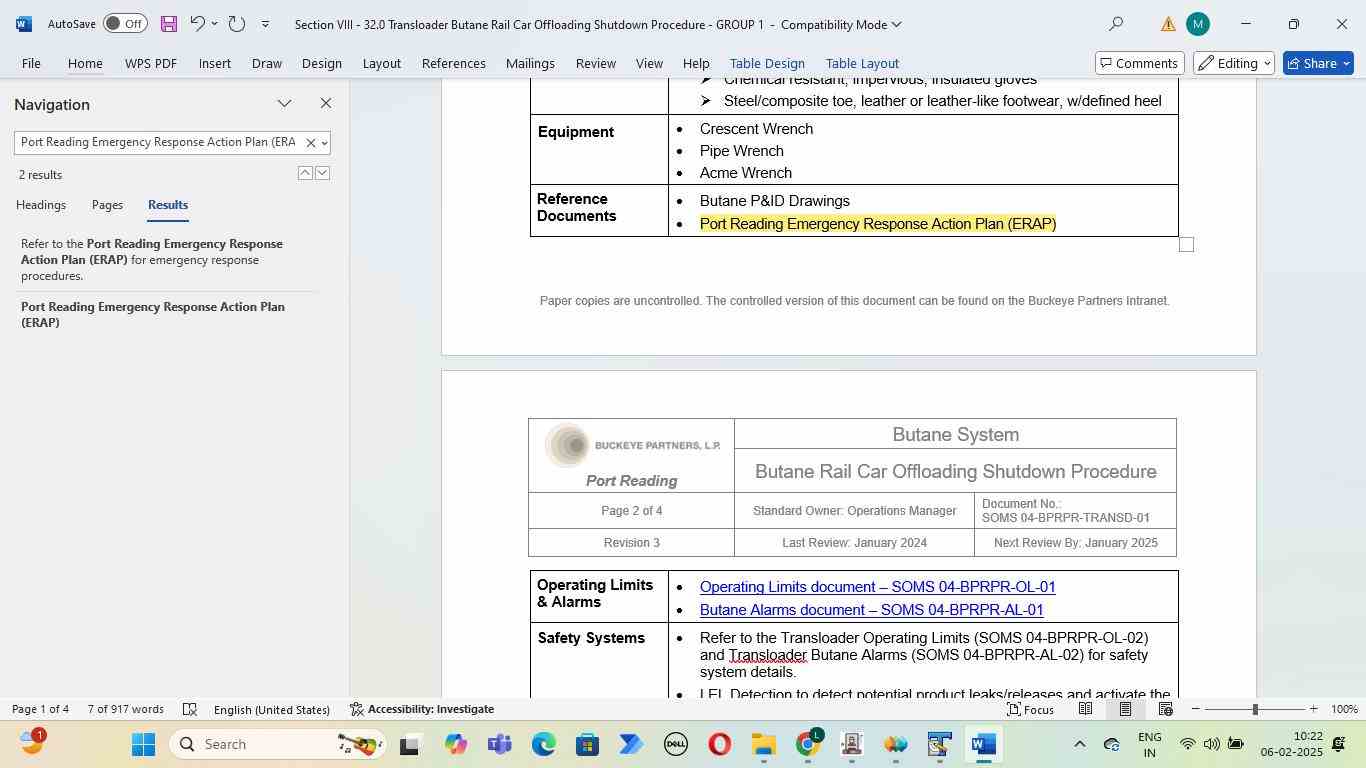Click the word count in status bar
The image size is (1366, 768).
(x=125, y=709)
